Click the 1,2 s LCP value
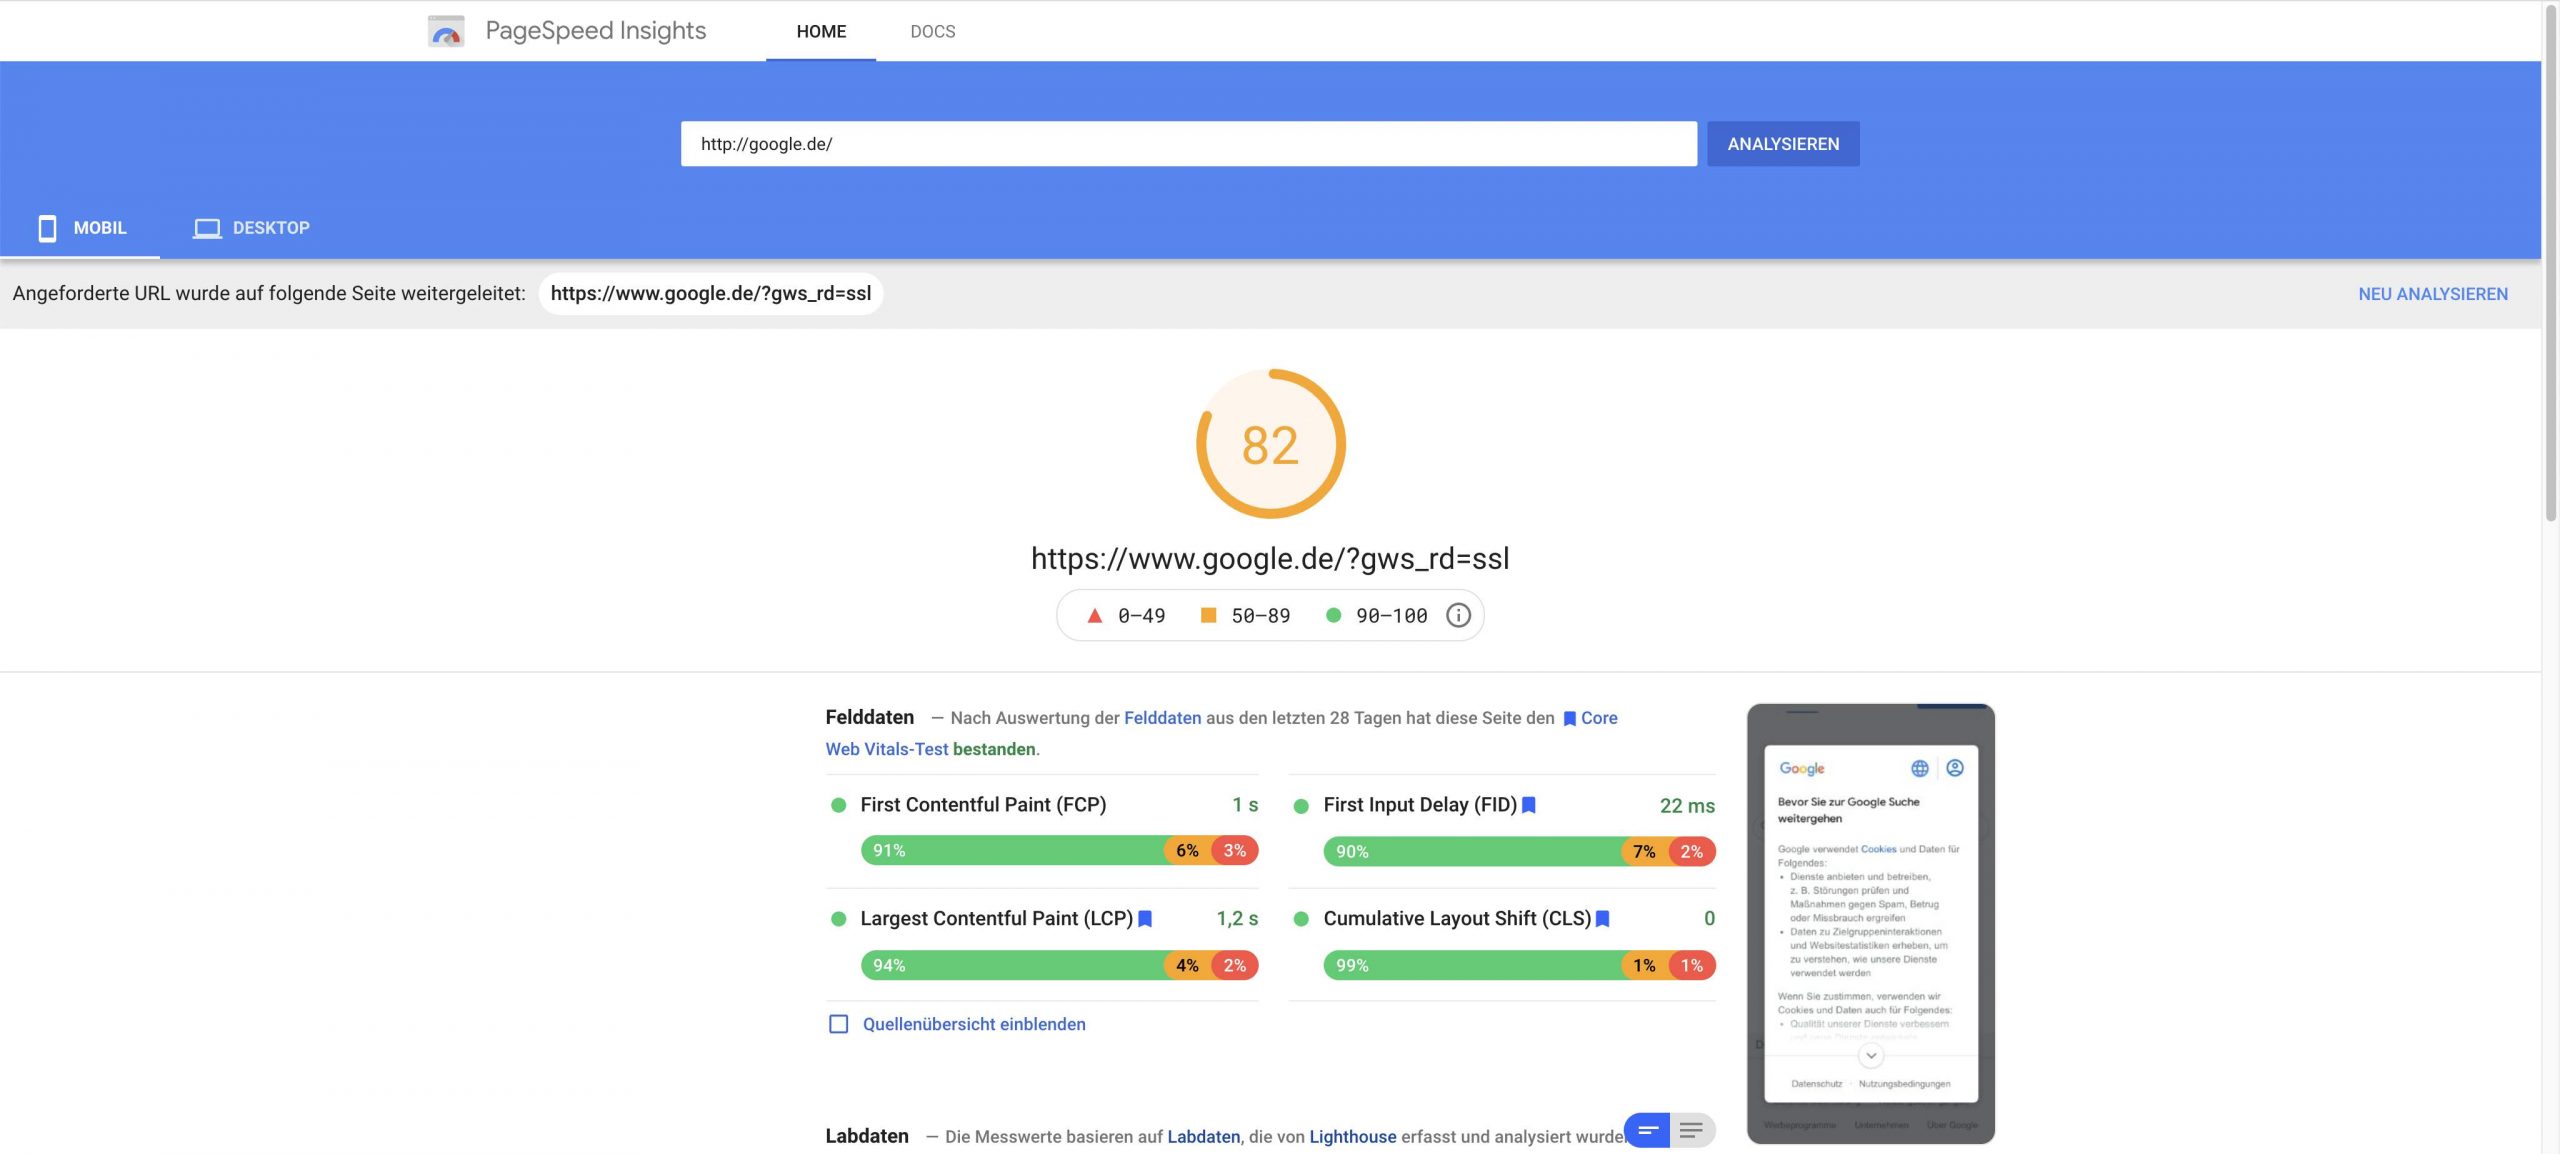The width and height of the screenshot is (2560, 1154). pyautogui.click(x=1237, y=918)
